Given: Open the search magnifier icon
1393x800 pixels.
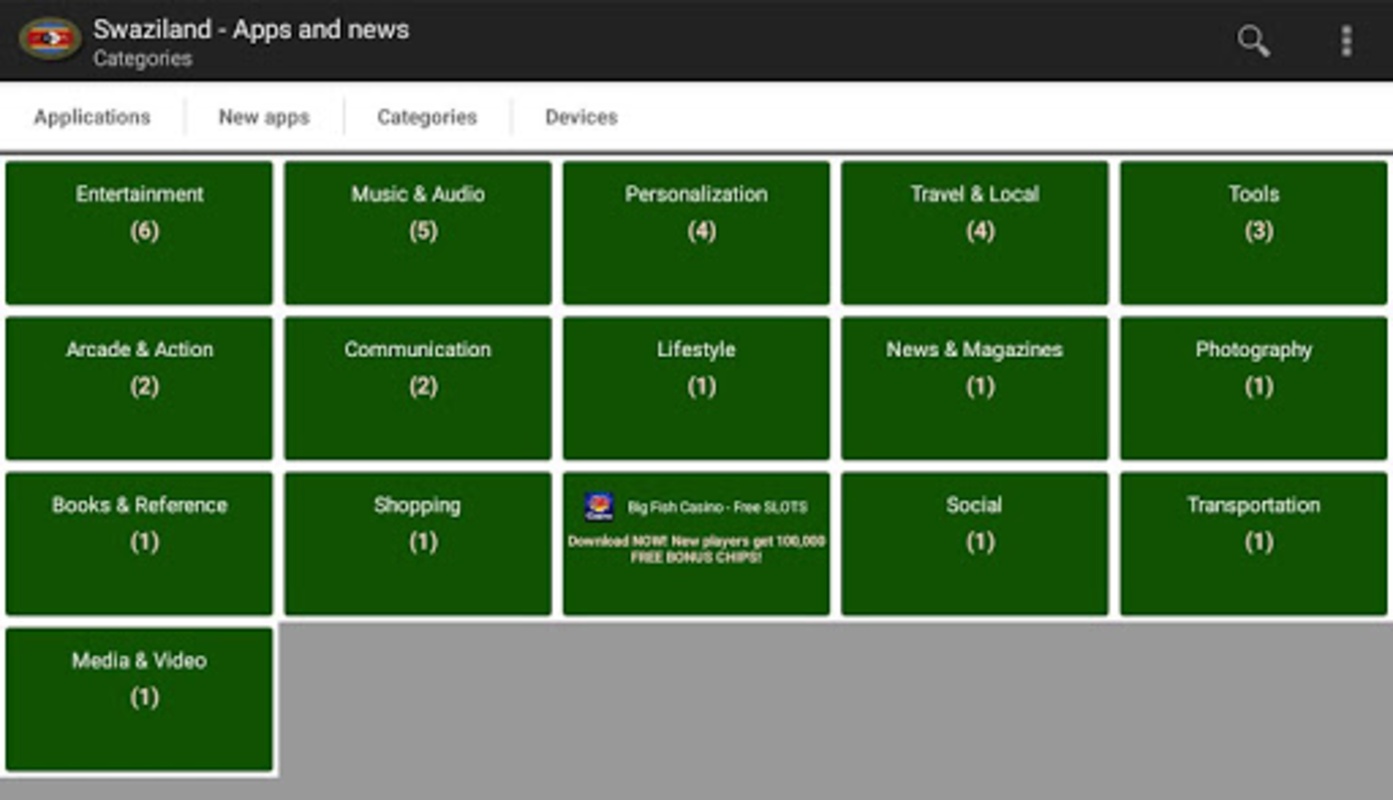Looking at the screenshot, I should (x=1253, y=41).
